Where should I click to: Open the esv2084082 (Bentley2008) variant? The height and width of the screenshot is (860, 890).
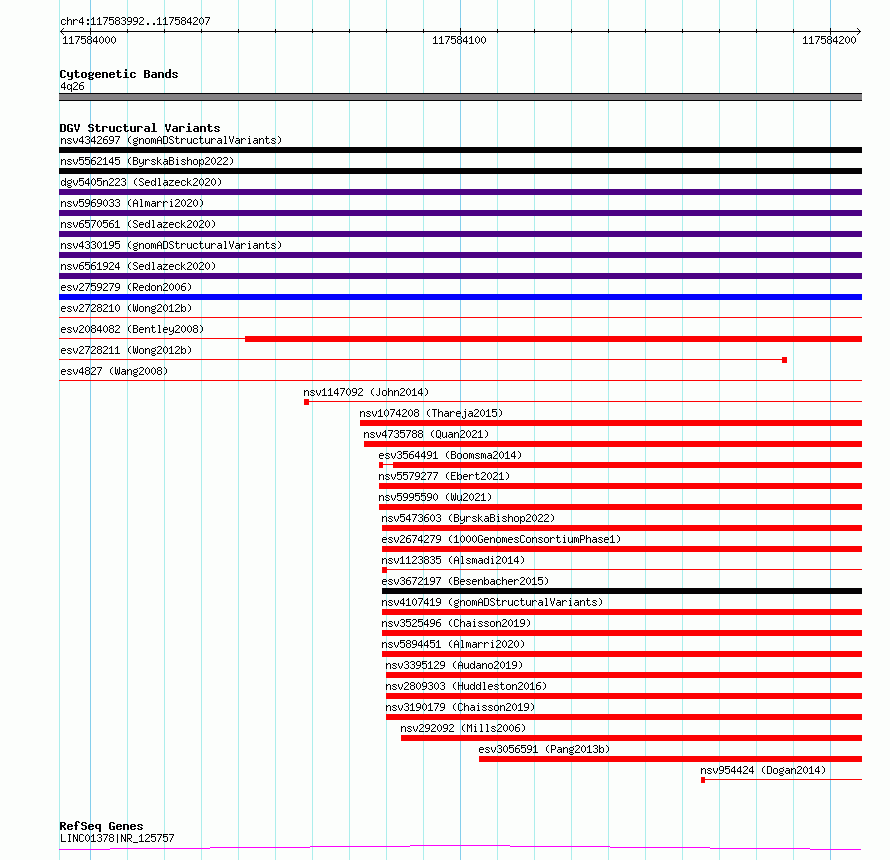(132, 329)
